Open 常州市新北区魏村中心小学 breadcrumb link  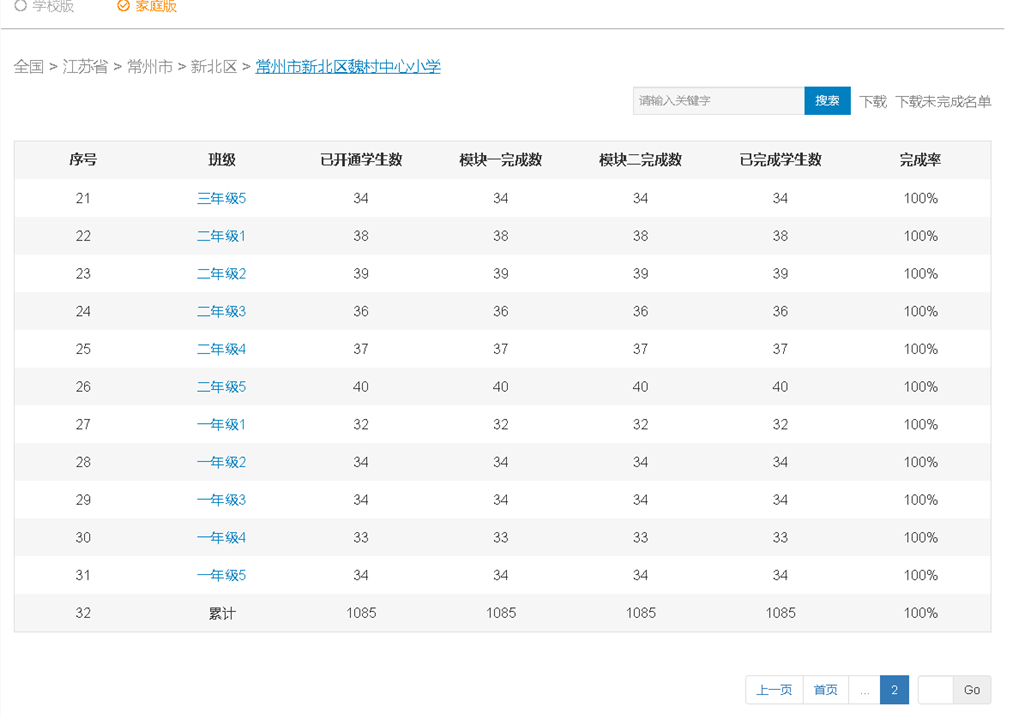pyautogui.click(x=348, y=67)
